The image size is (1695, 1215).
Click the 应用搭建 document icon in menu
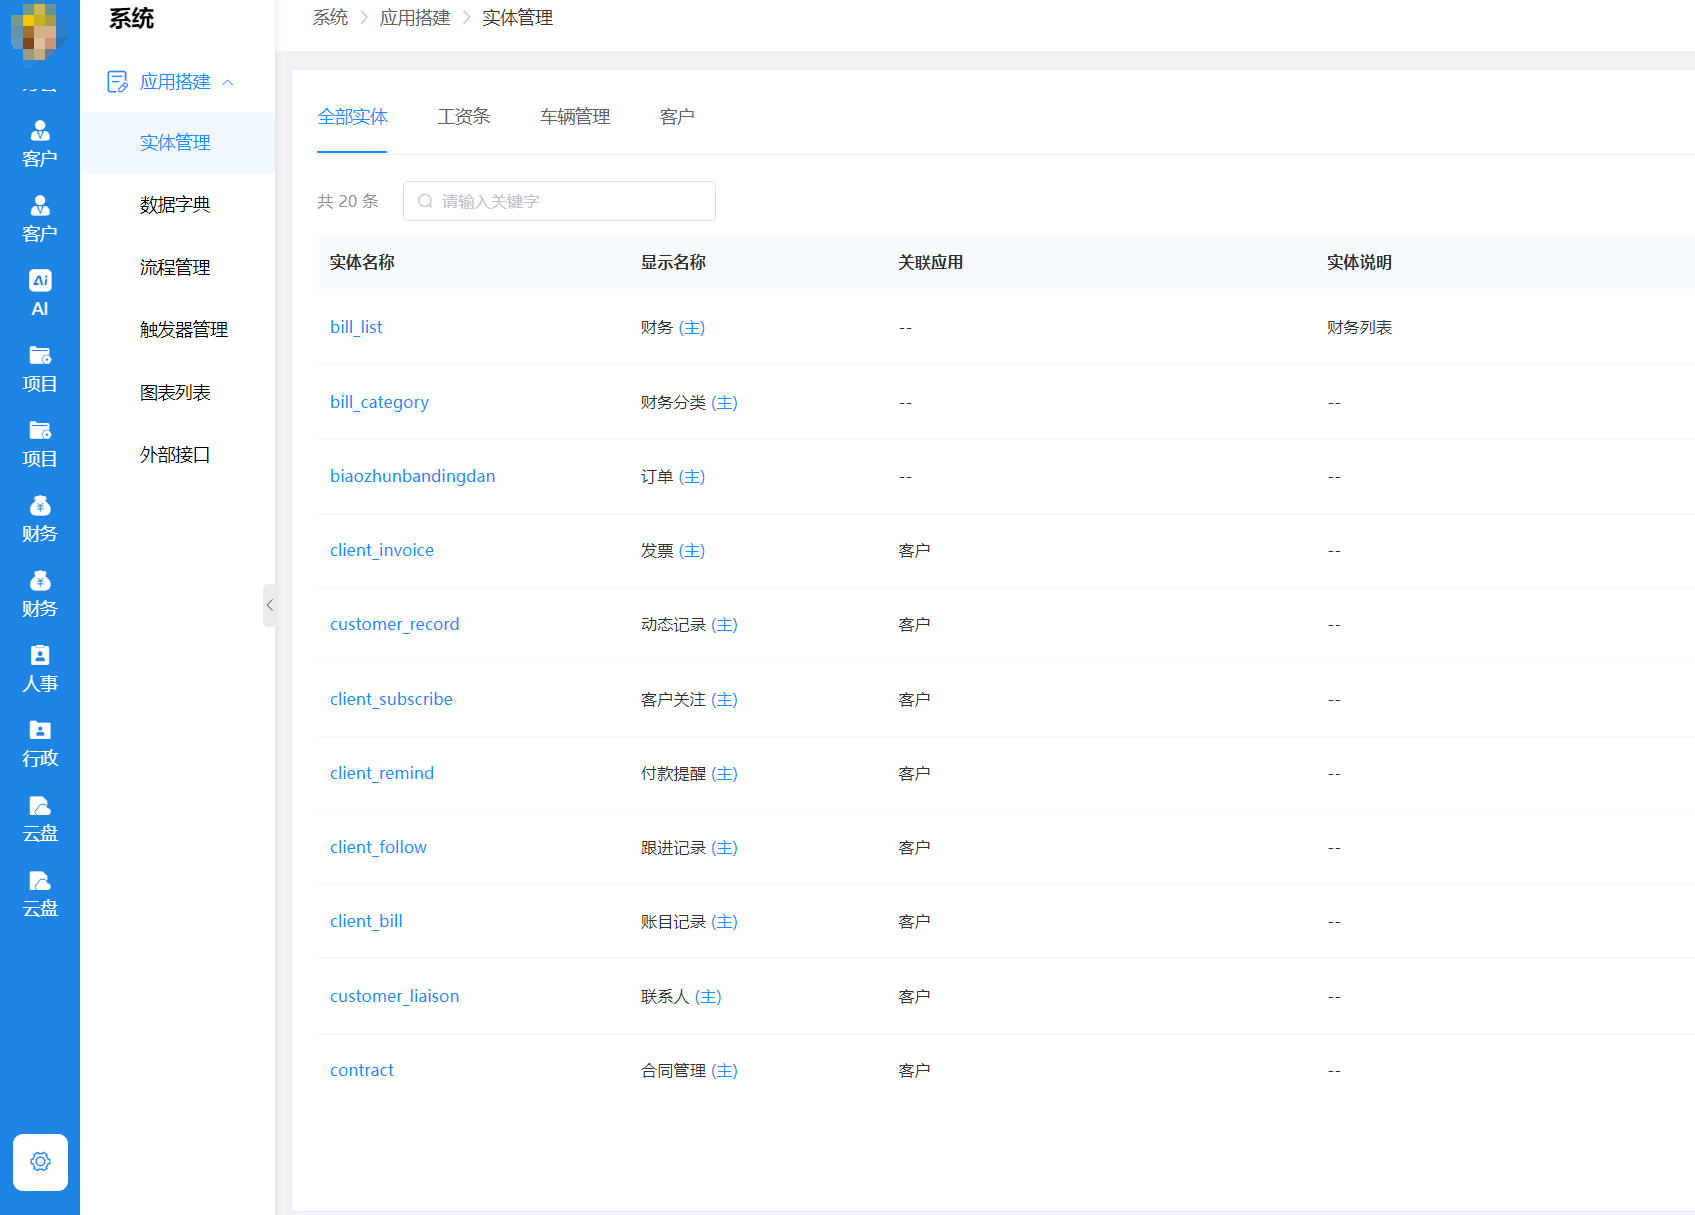click(117, 82)
